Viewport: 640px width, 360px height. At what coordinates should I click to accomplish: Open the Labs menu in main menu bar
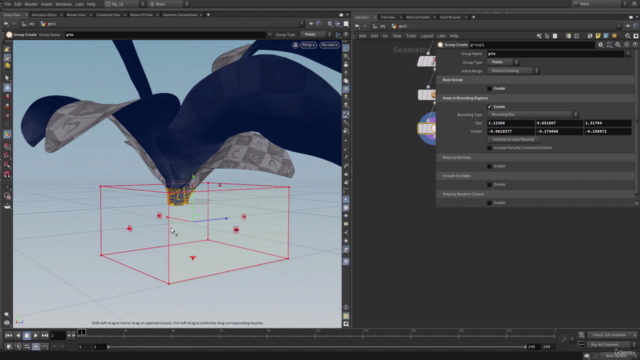79,4
